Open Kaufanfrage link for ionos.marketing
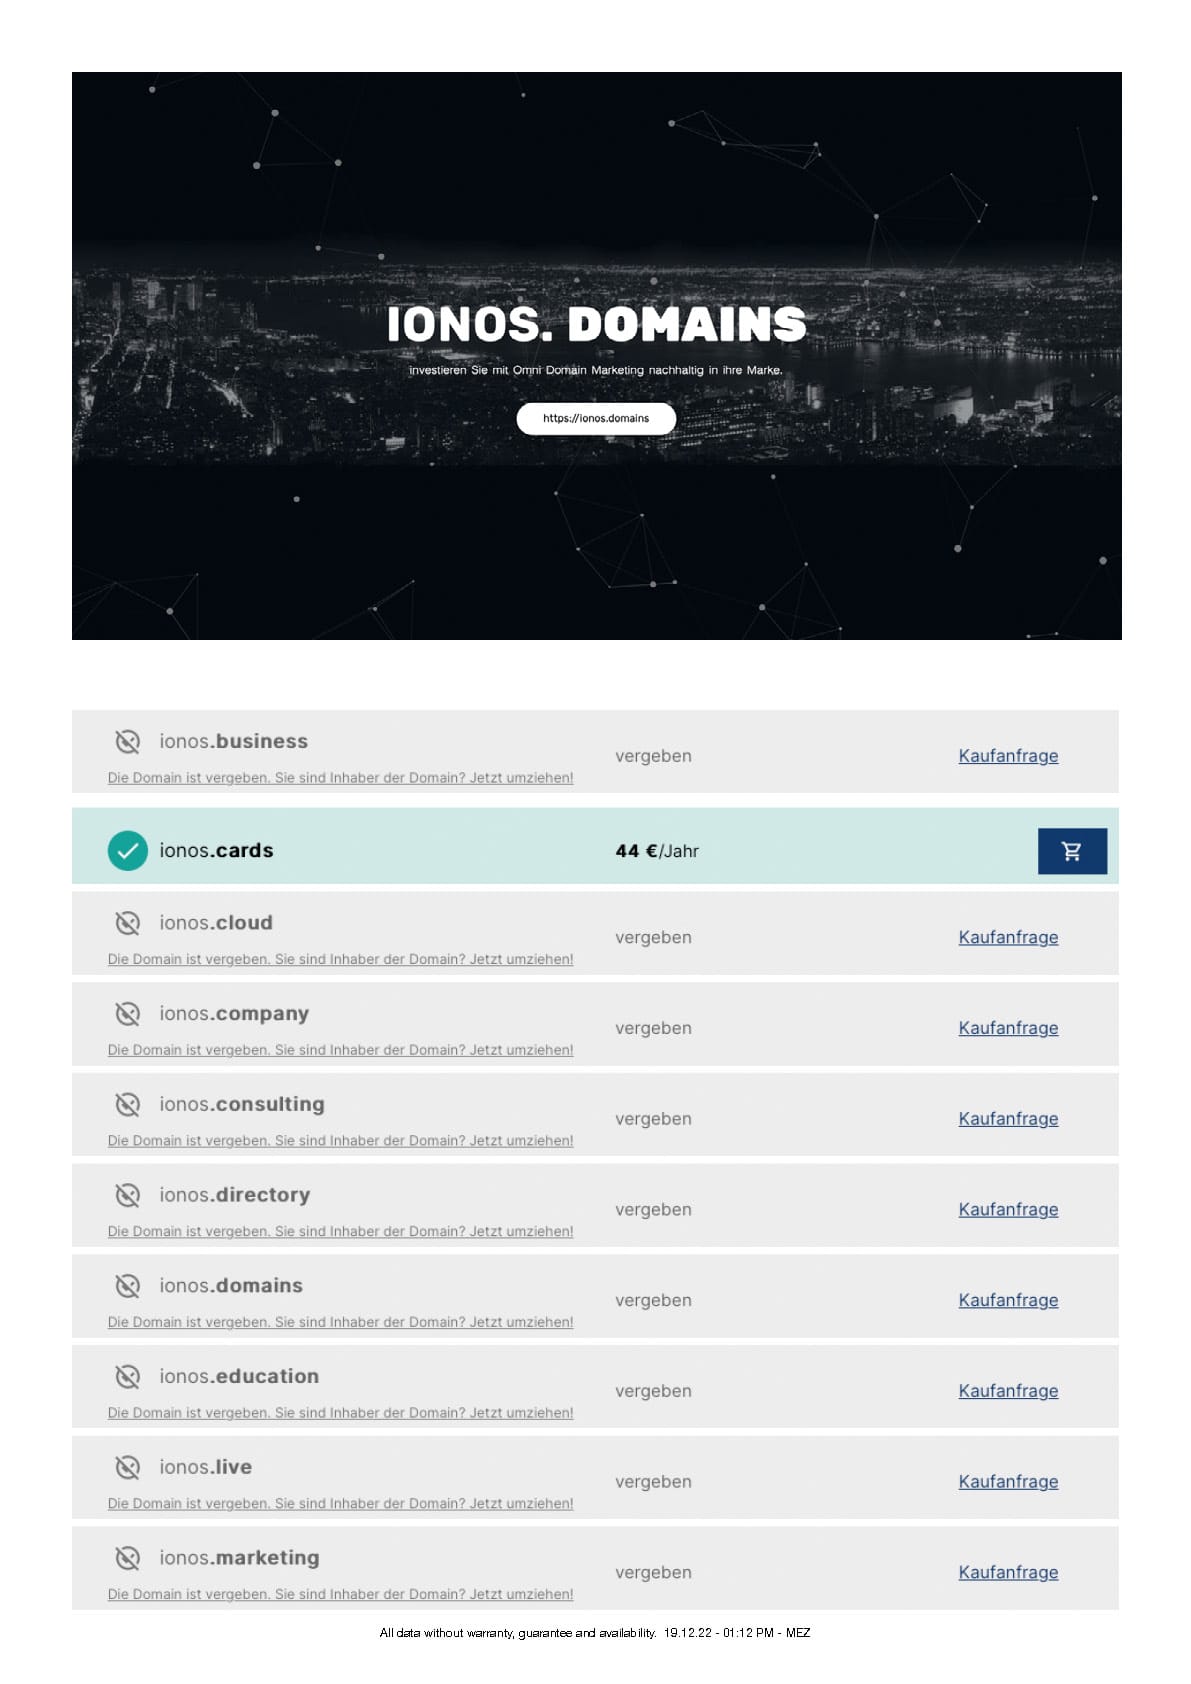Screen dimensions: 1191x1684 (1008, 1572)
